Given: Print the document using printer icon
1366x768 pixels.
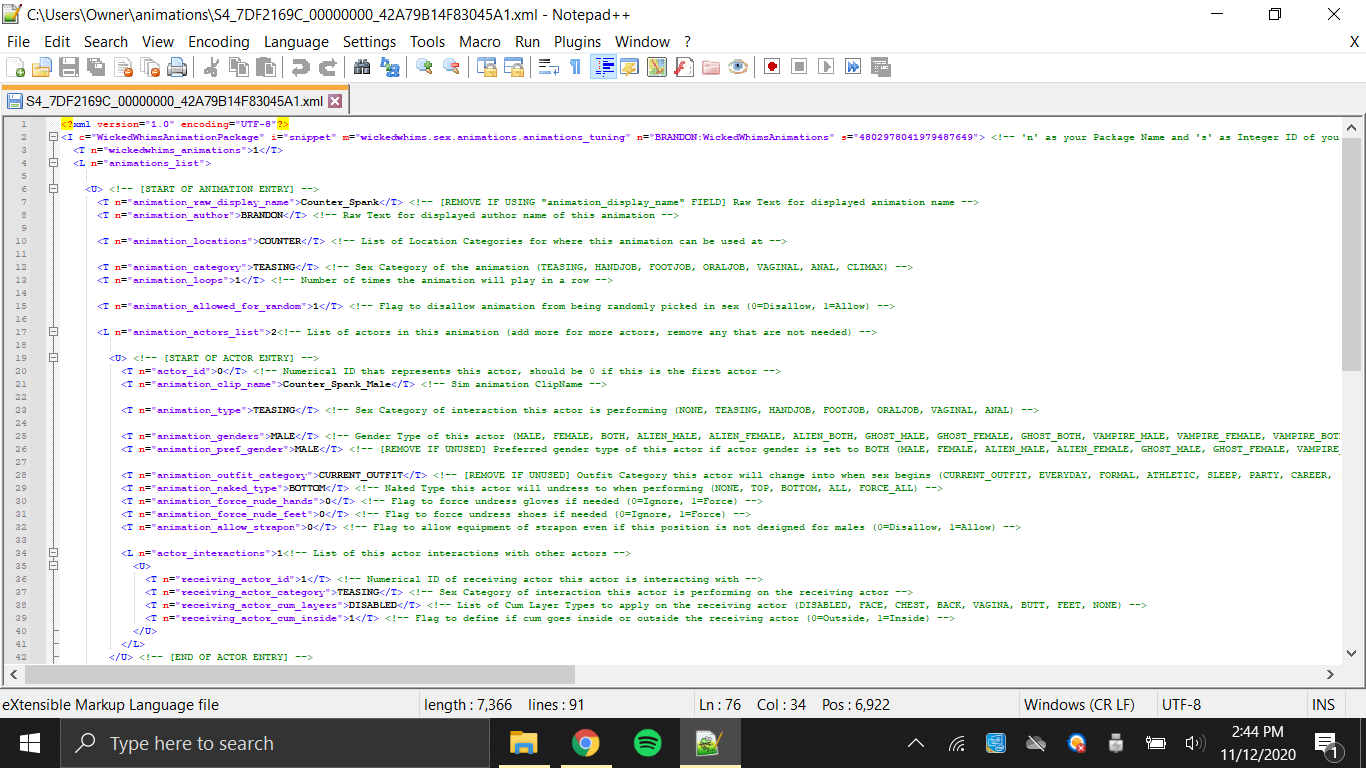Looking at the screenshot, I should 177,67.
